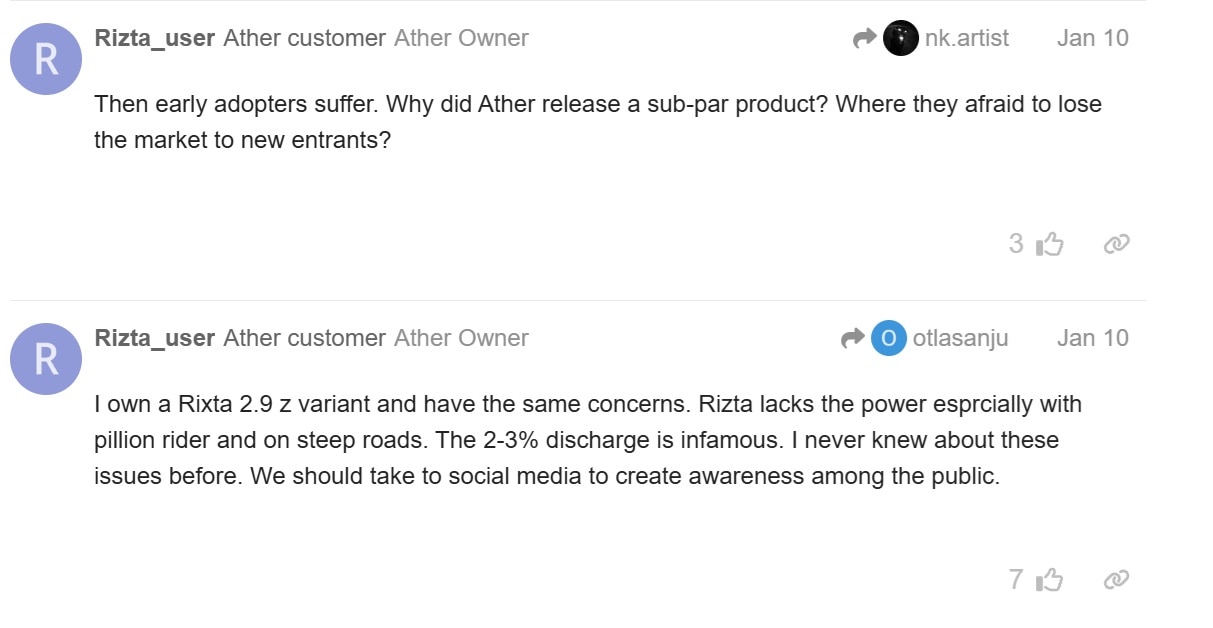
Task: Open Rizta_user profile from Rixta 2.9 post
Action: [x=154, y=339]
